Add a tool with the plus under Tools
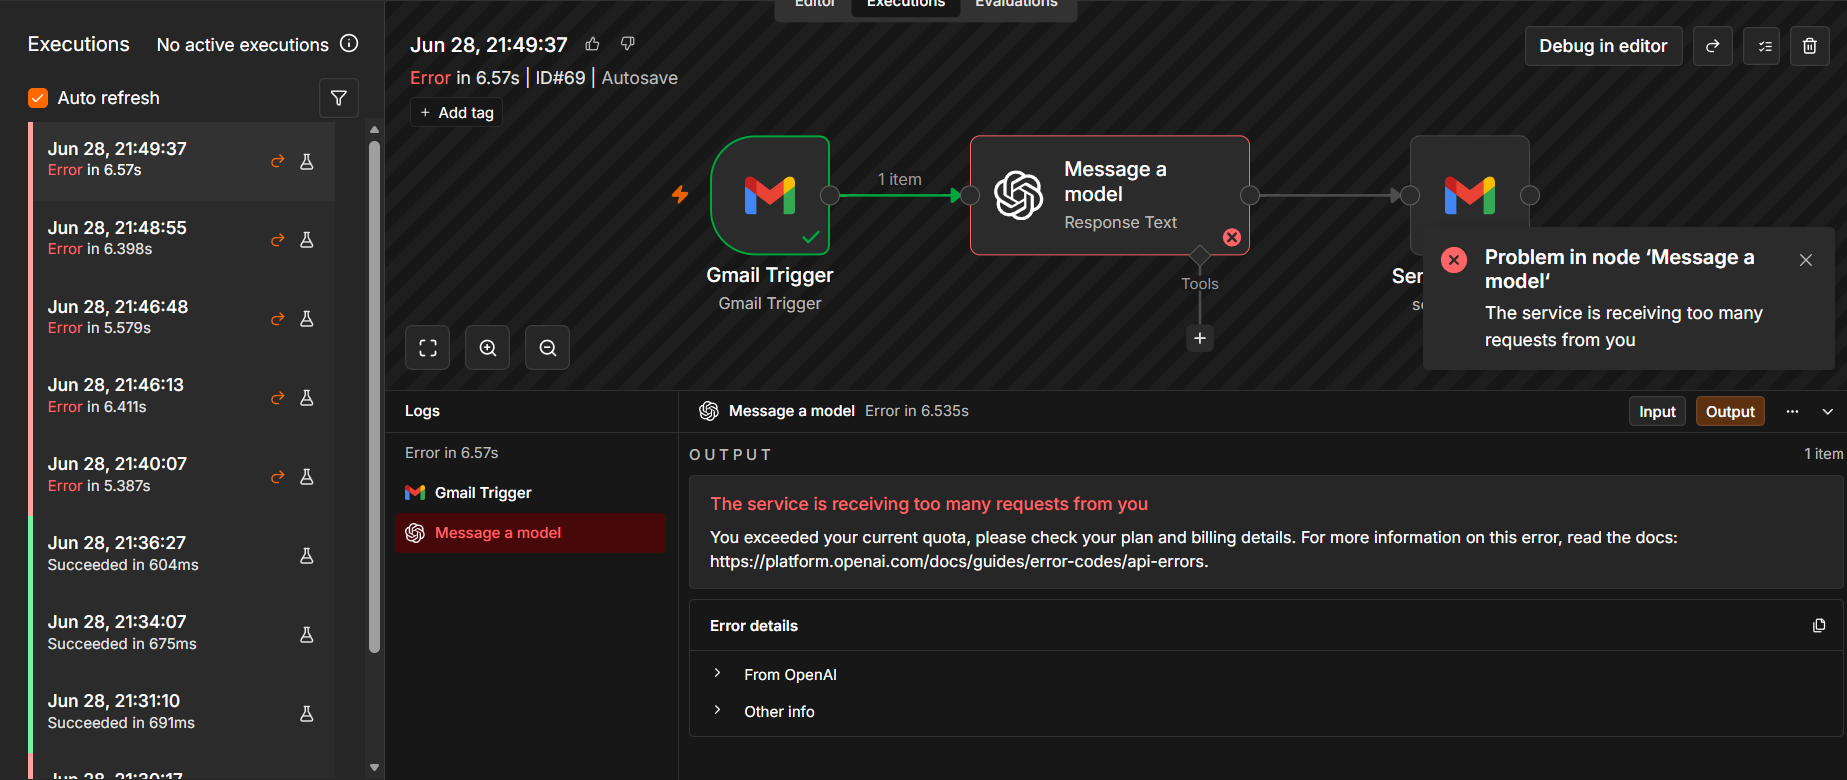The image size is (1847, 780). [1200, 338]
